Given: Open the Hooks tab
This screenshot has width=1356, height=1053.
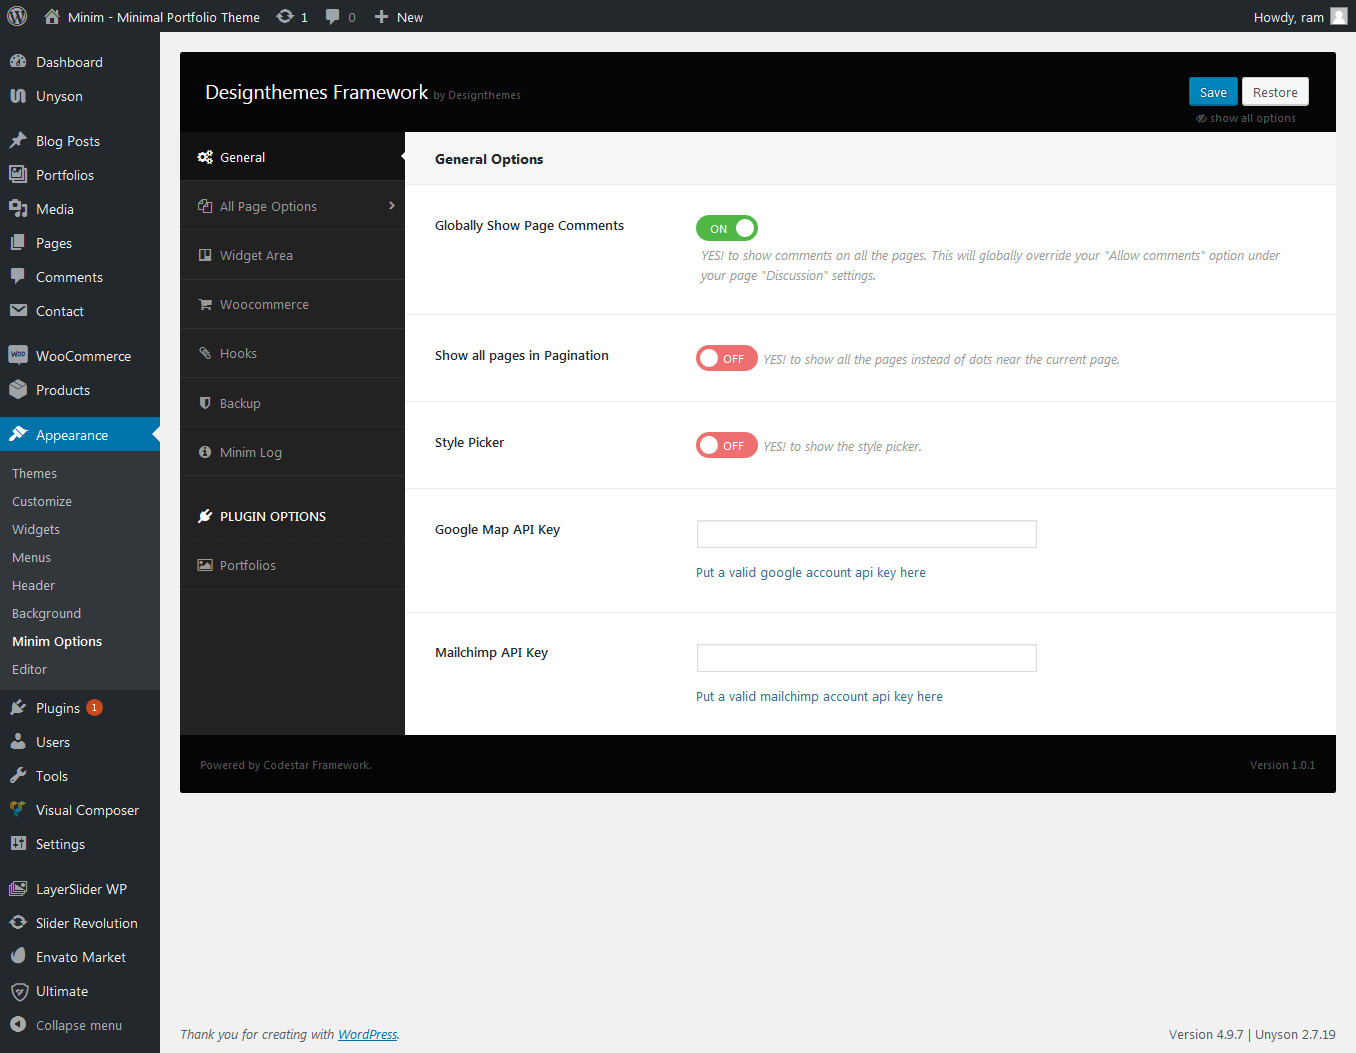Looking at the screenshot, I should point(292,353).
